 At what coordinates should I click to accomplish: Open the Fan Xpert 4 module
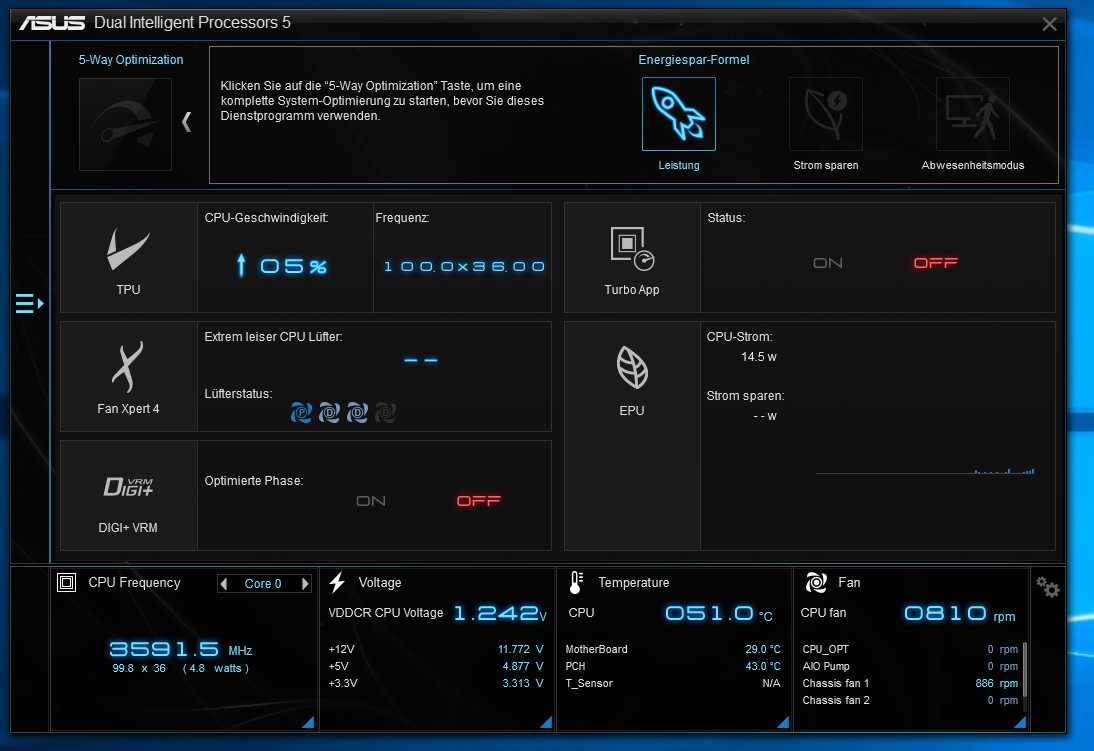pyautogui.click(x=128, y=377)
